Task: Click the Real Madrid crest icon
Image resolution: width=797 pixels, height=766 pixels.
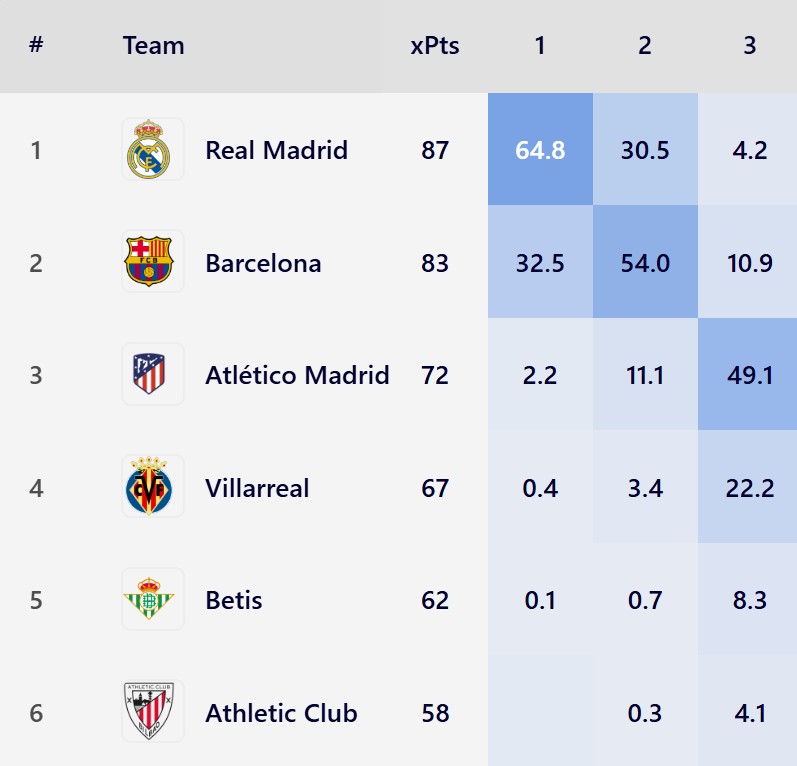Action: 152,150
